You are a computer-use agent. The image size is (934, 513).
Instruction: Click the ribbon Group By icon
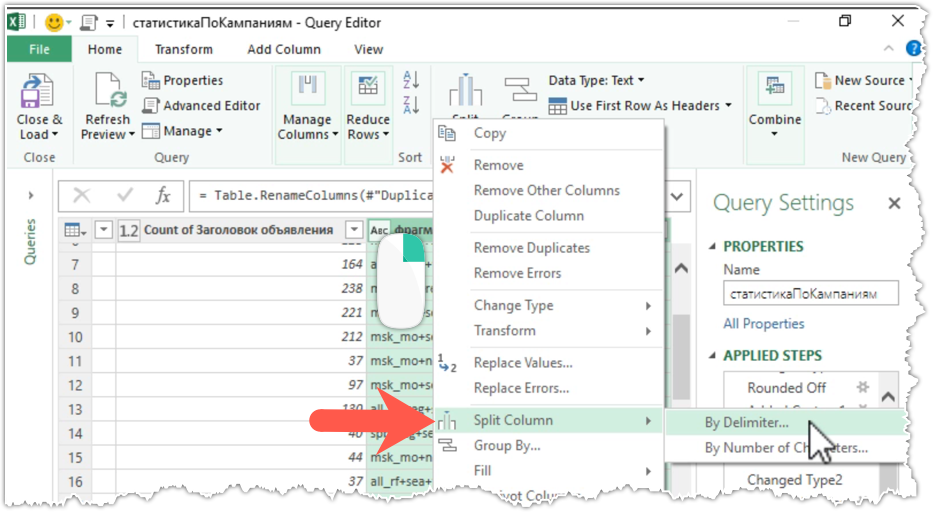(x=520, y=90)
